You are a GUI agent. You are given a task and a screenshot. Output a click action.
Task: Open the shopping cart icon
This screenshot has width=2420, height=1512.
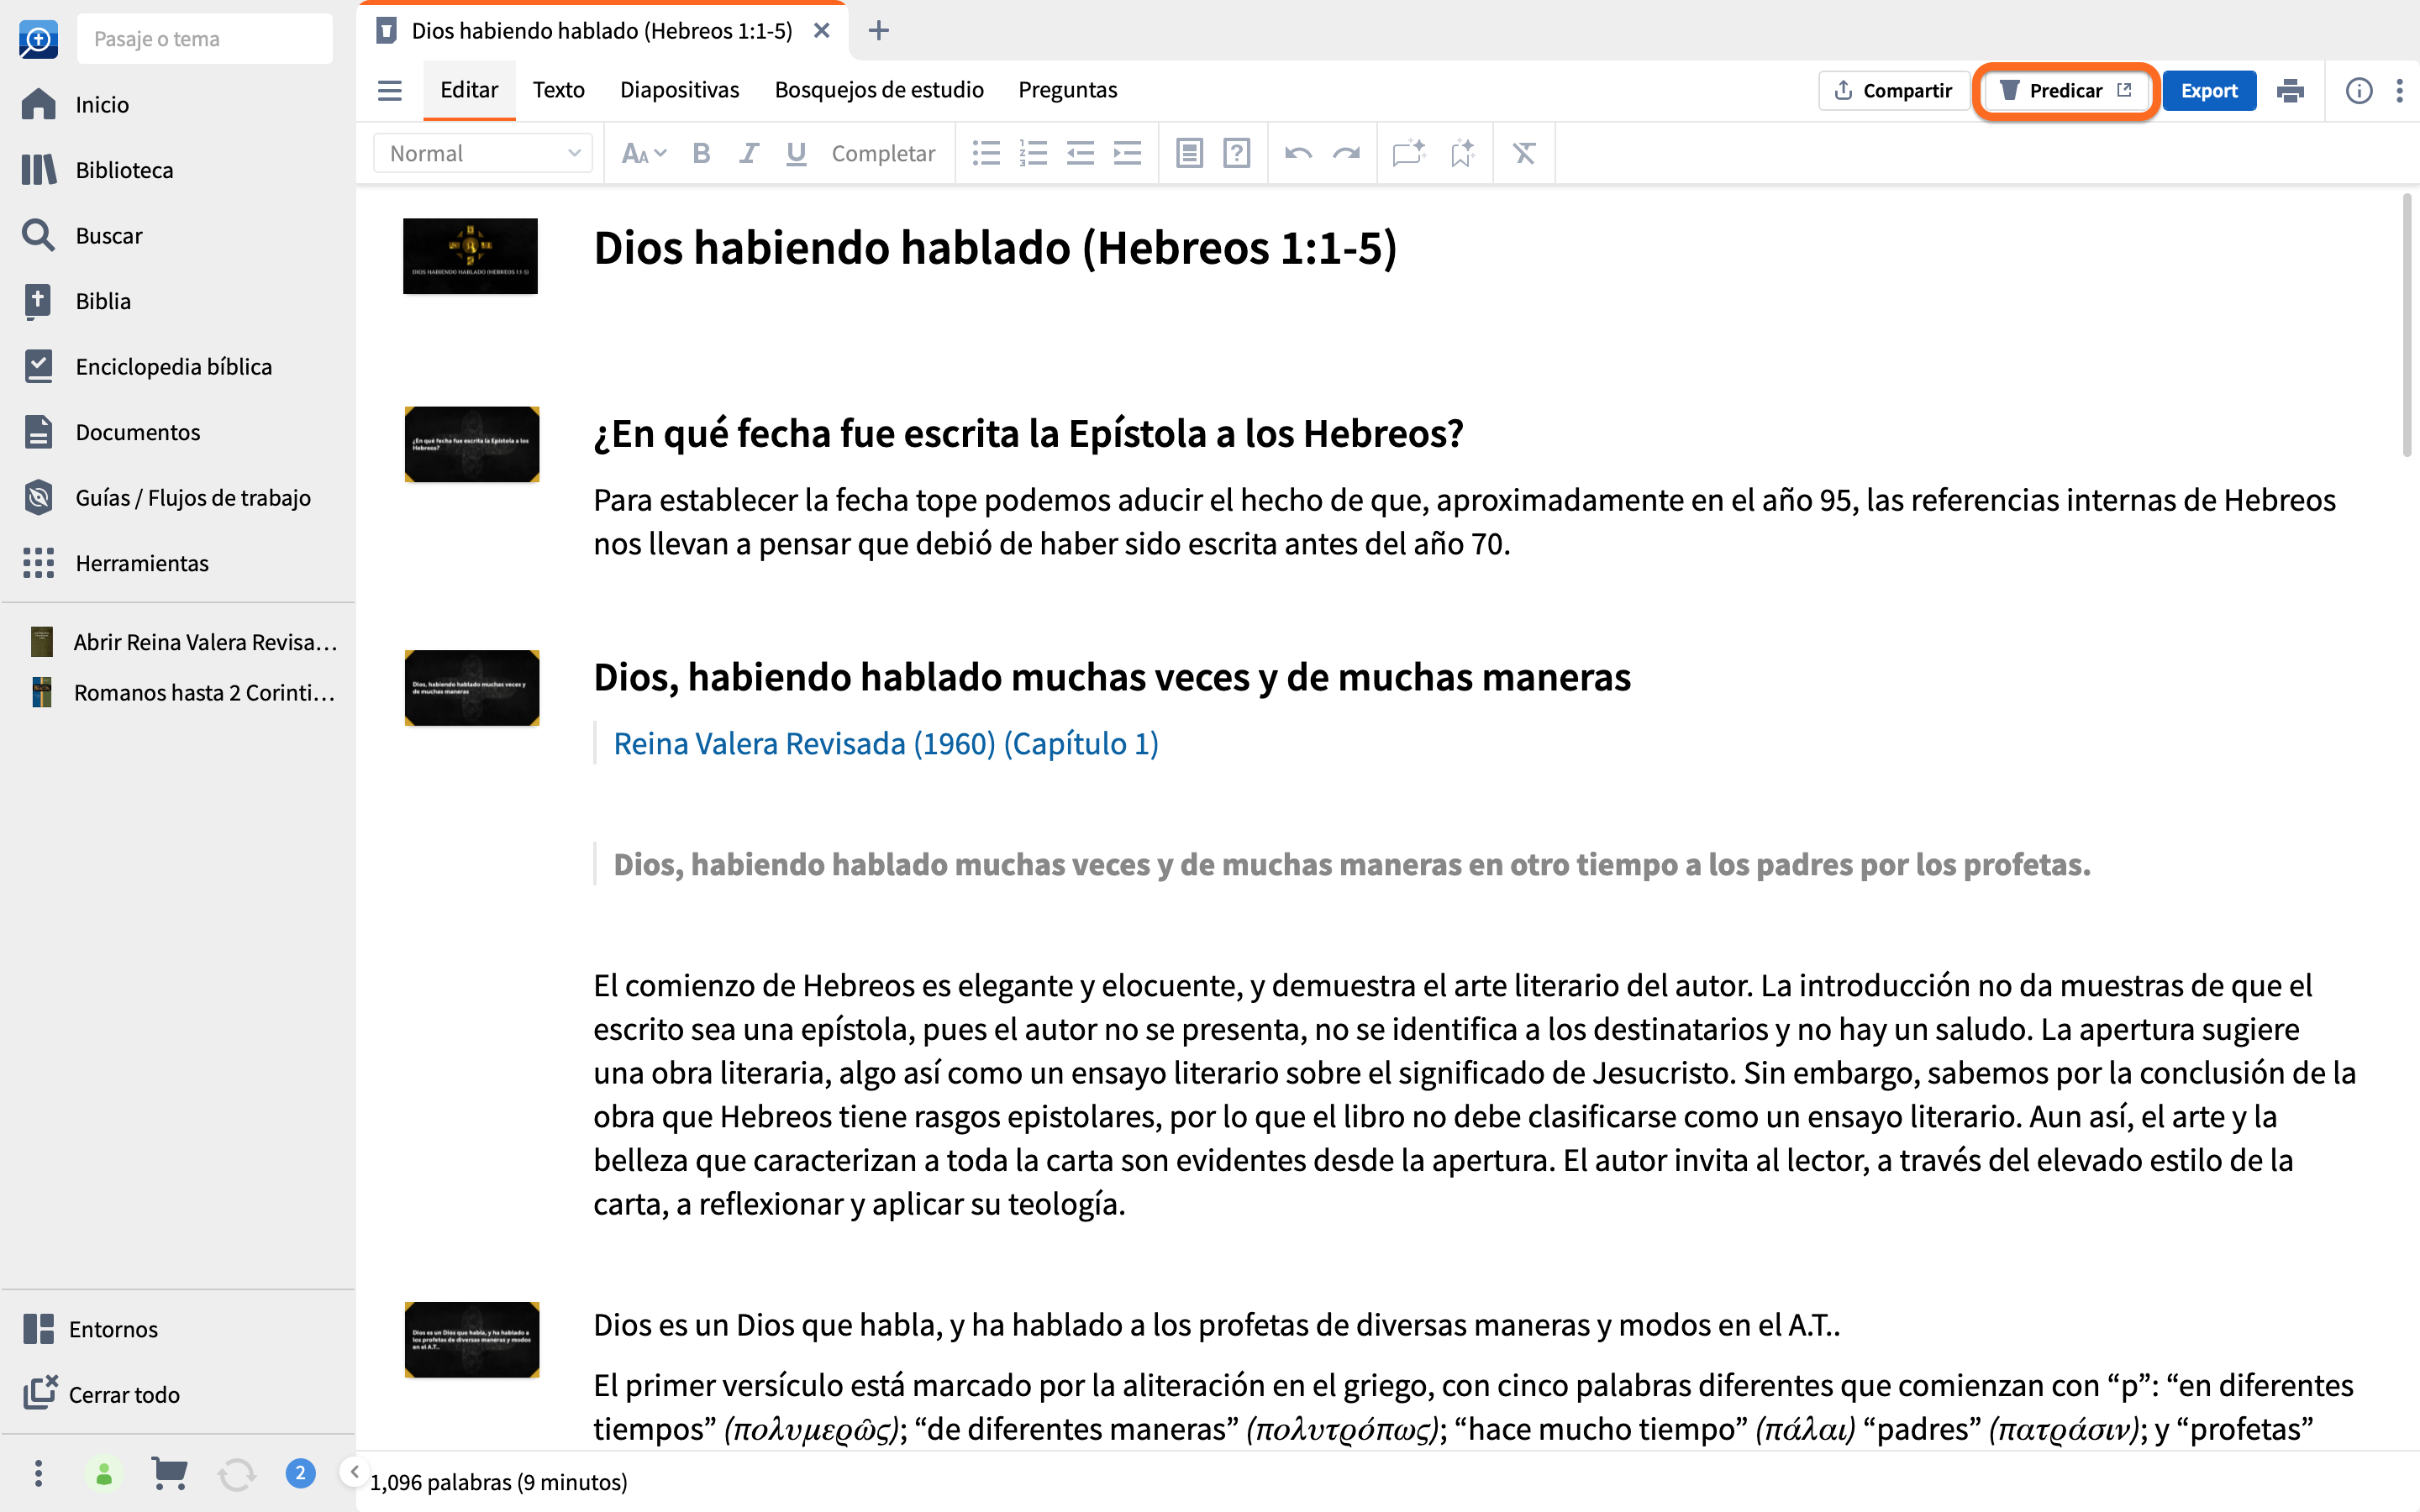point(169,1473)
